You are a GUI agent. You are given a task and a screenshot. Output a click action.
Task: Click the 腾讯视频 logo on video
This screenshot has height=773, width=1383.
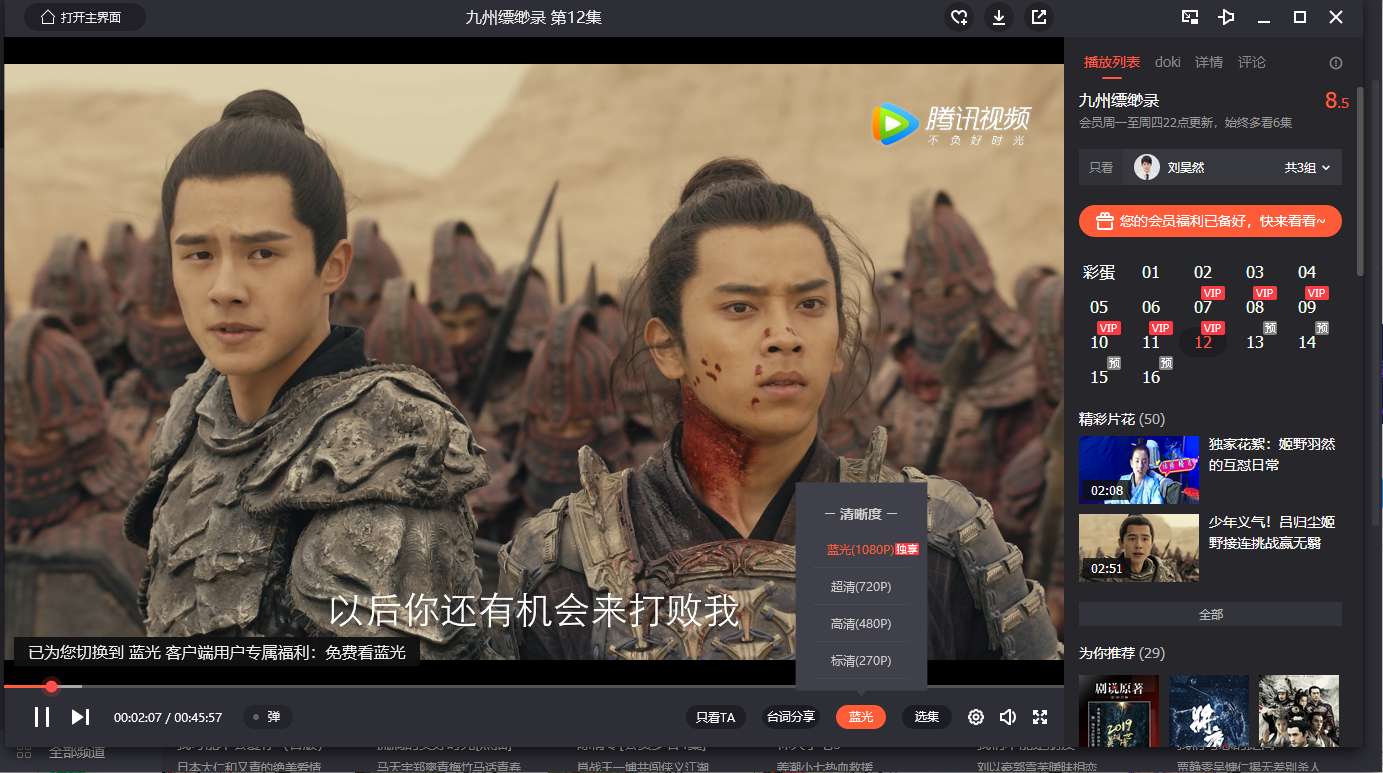[x=949, y=124]
